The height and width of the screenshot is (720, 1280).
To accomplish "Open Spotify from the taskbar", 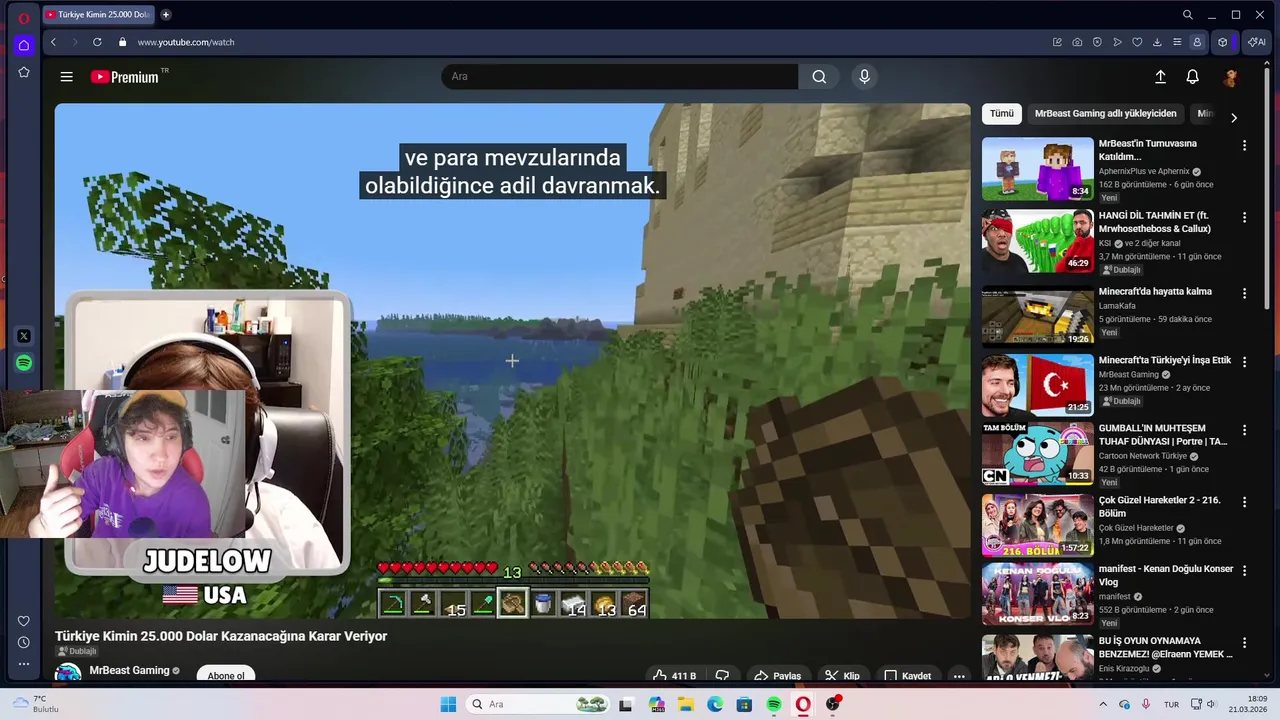I will [774, 704].
